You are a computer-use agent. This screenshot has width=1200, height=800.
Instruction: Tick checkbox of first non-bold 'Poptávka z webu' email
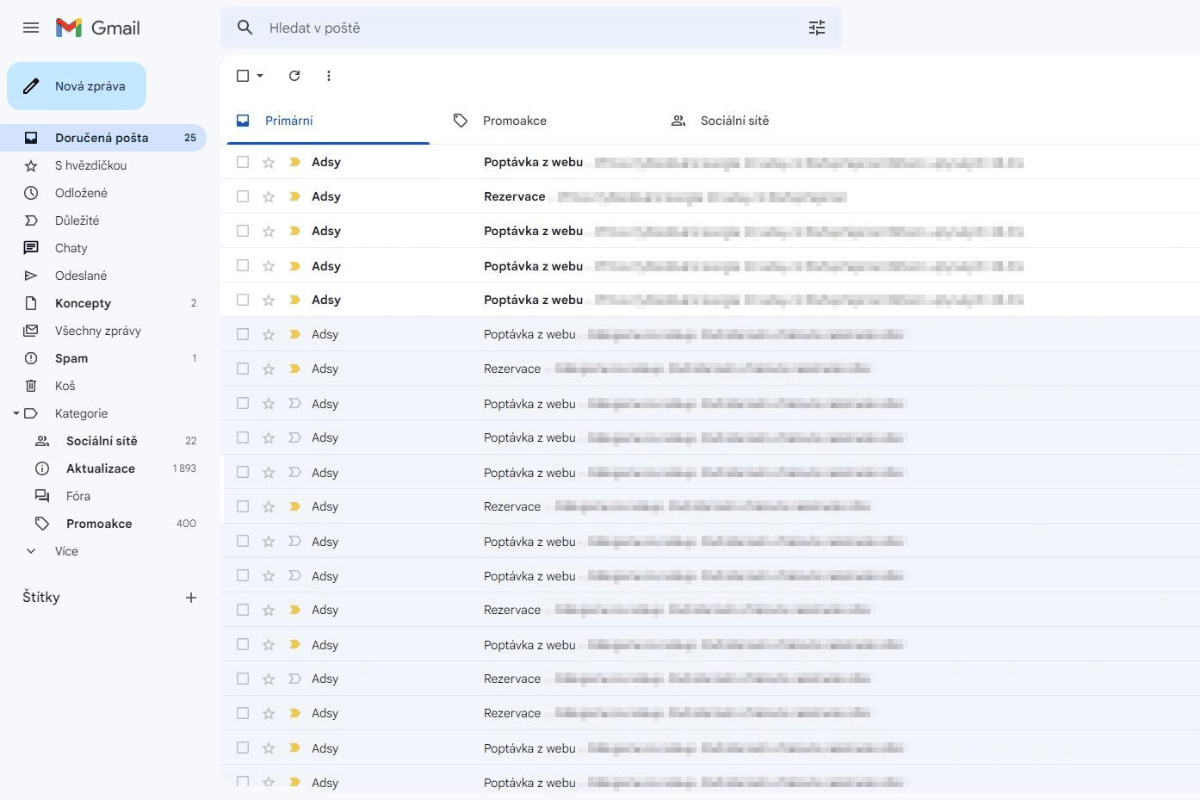point(243,334)
